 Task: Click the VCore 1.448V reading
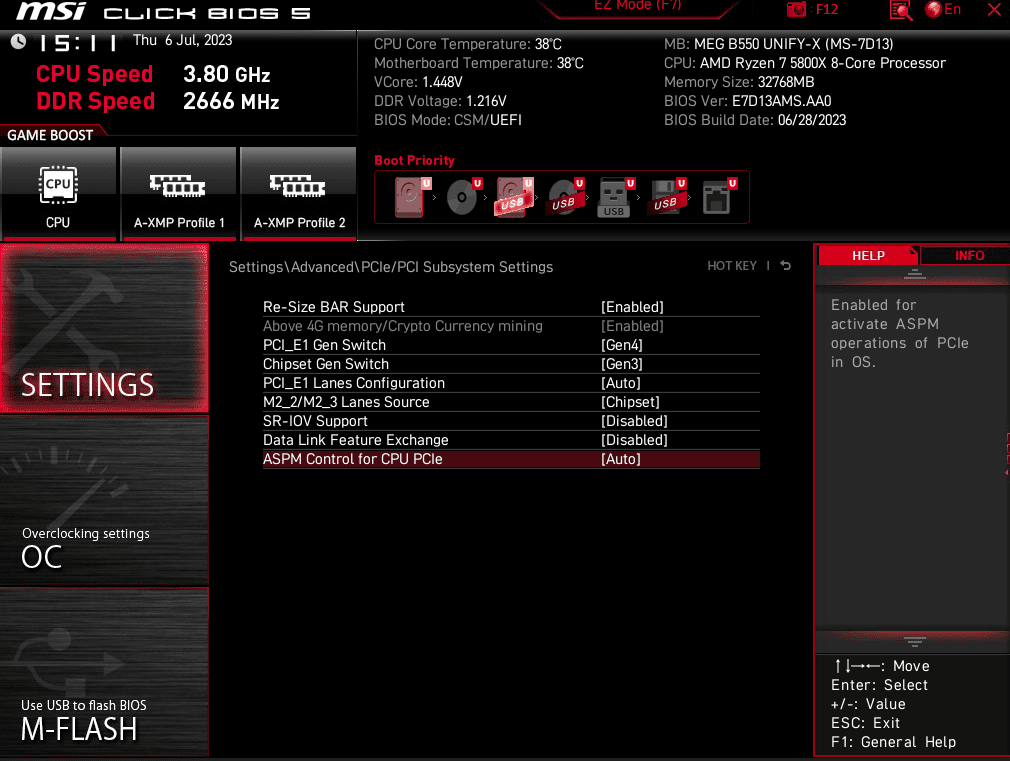pos(418,82)
